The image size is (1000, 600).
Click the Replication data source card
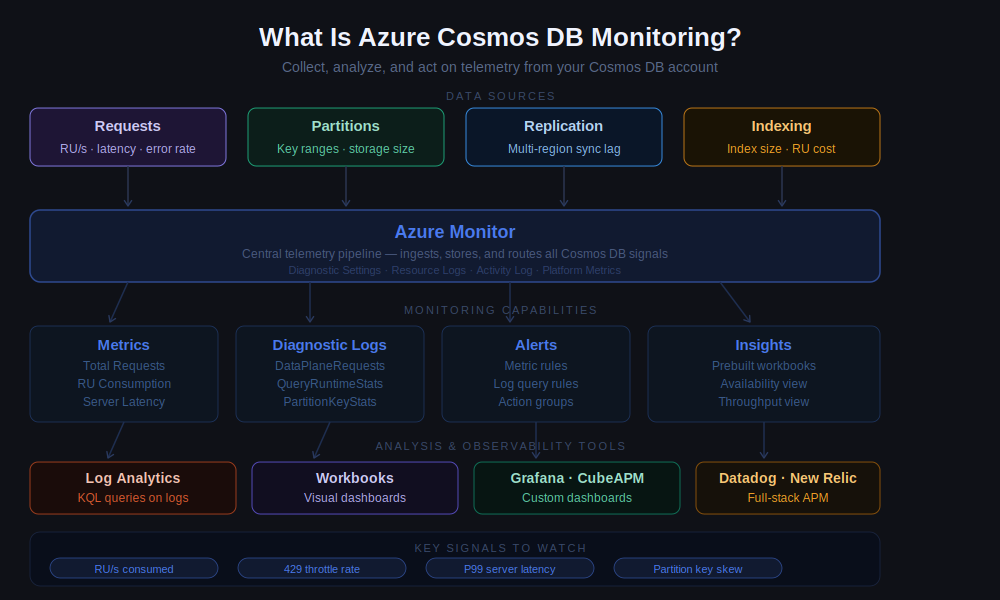click(x=564, y=137)
